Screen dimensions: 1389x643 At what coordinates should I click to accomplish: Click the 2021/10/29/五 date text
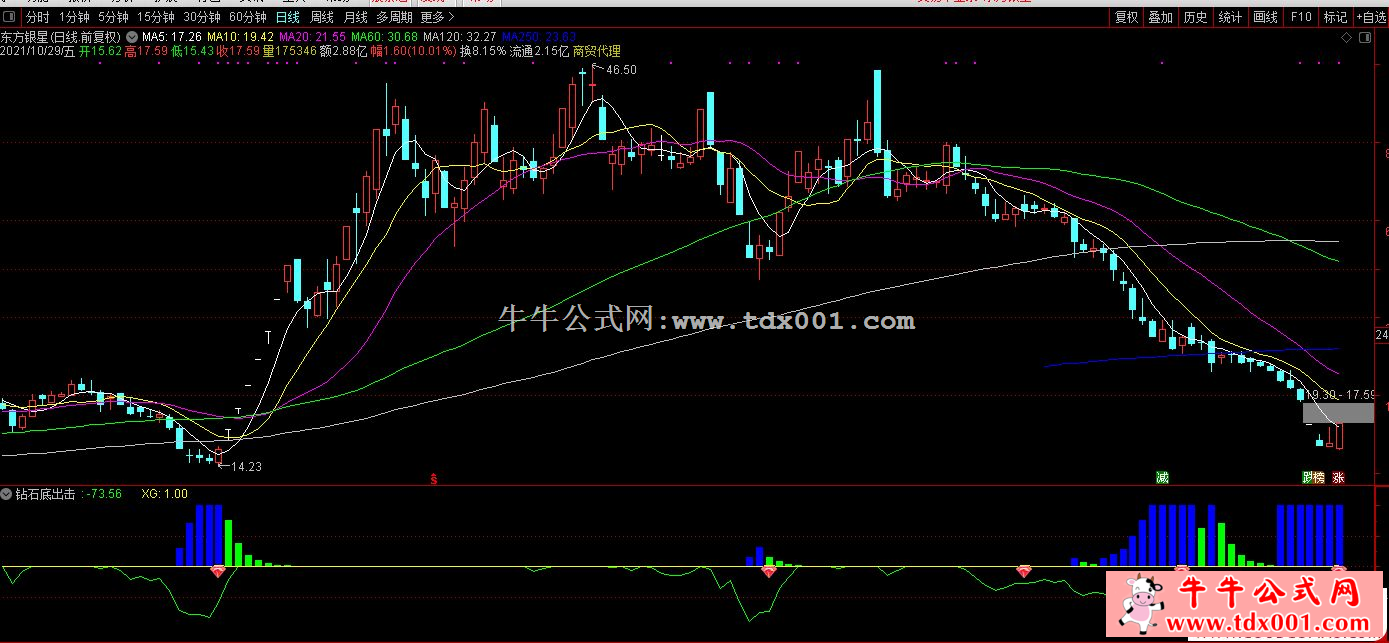37,51
